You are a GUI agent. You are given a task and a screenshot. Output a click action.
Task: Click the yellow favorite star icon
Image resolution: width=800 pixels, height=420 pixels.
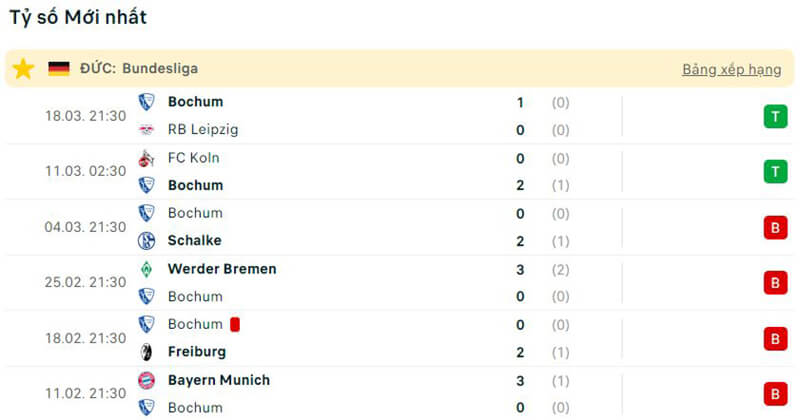point(24,69)
